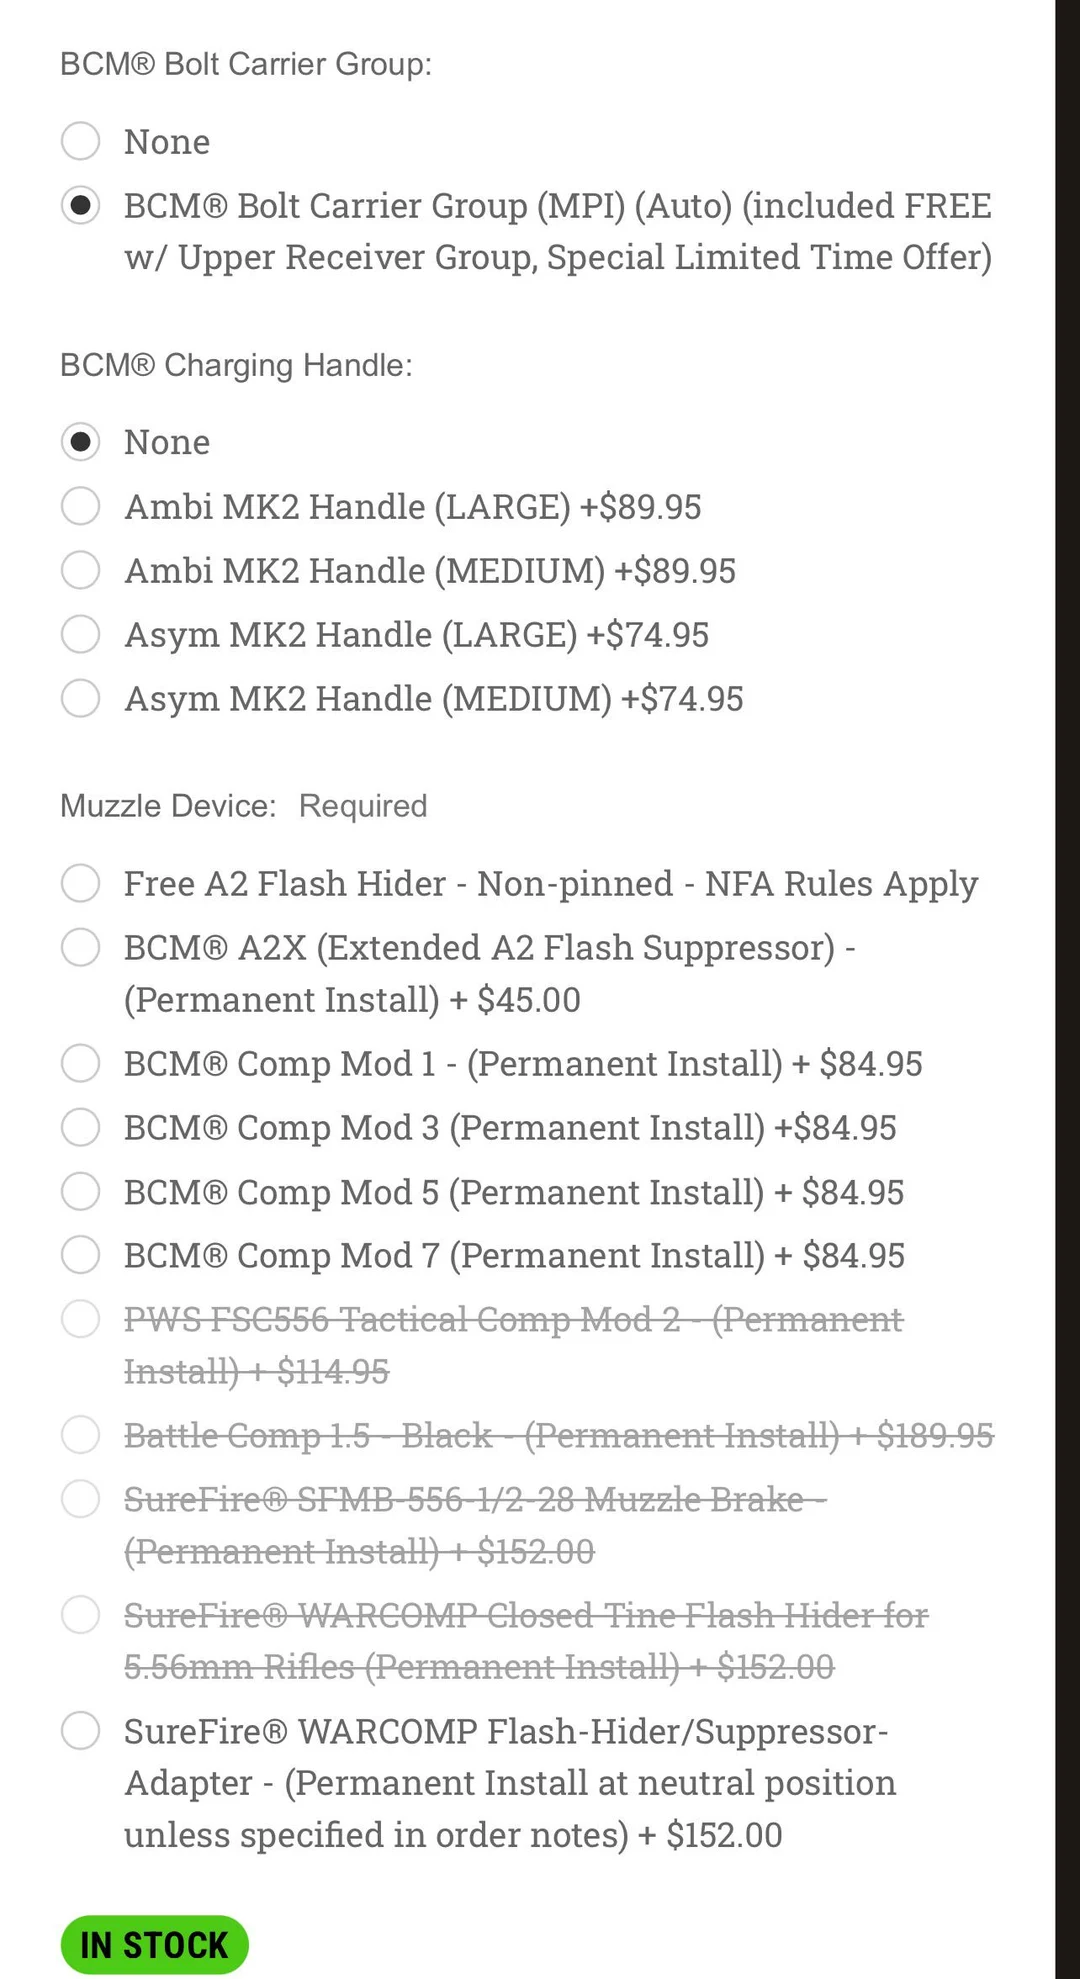This screenshot has height=1979, width=1080.
Task: Choose BCM Comp Mod 5 muzzle device
Action: click(x=80, y=1191)
